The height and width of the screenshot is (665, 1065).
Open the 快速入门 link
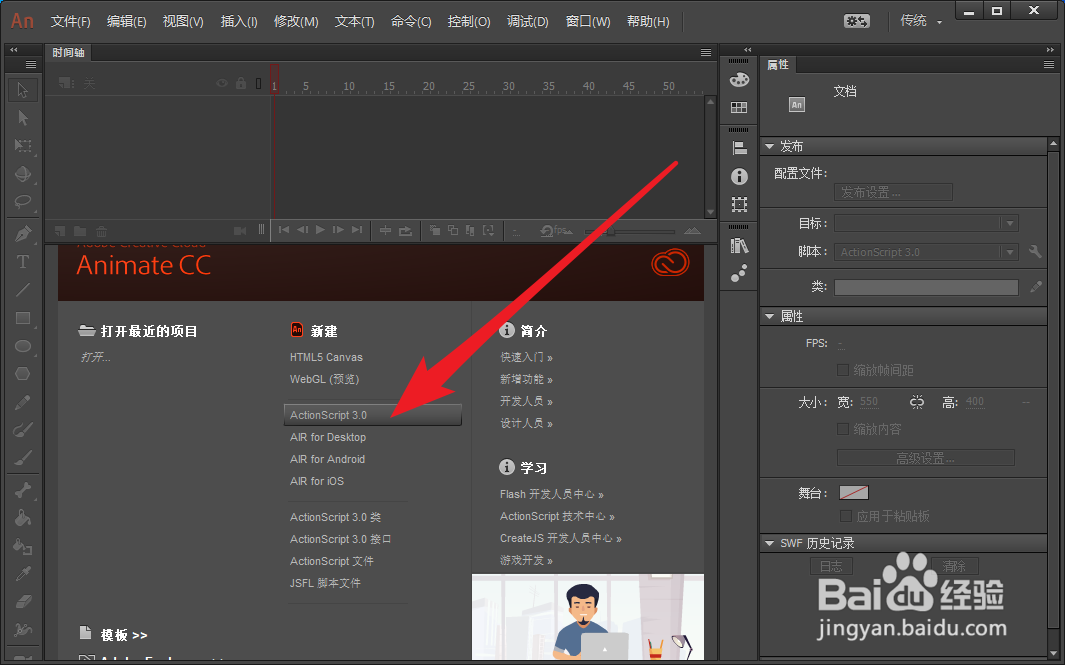tap(526, 357)
